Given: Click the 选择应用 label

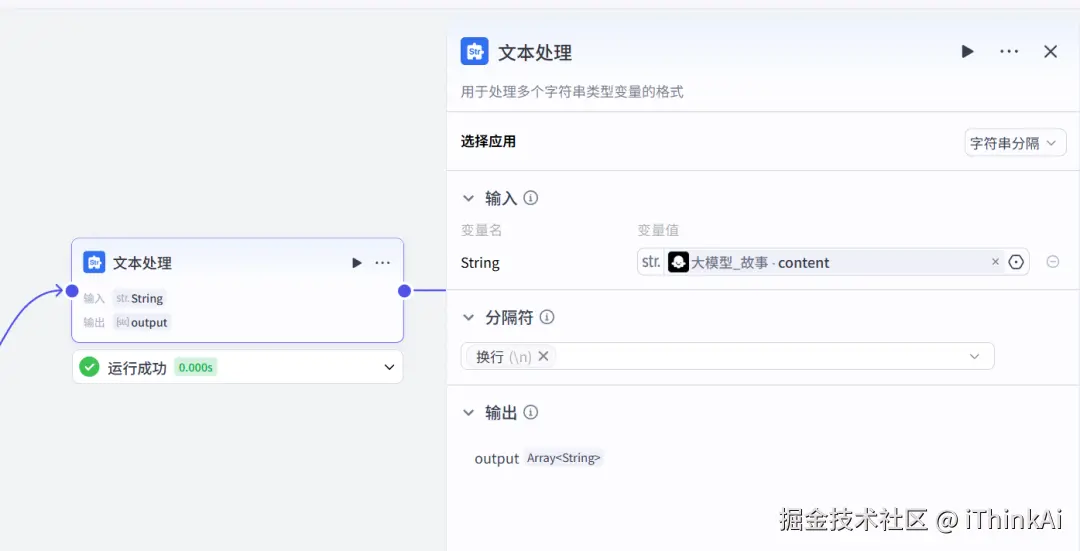Looking at the screenshot, I should coord(488,141).
